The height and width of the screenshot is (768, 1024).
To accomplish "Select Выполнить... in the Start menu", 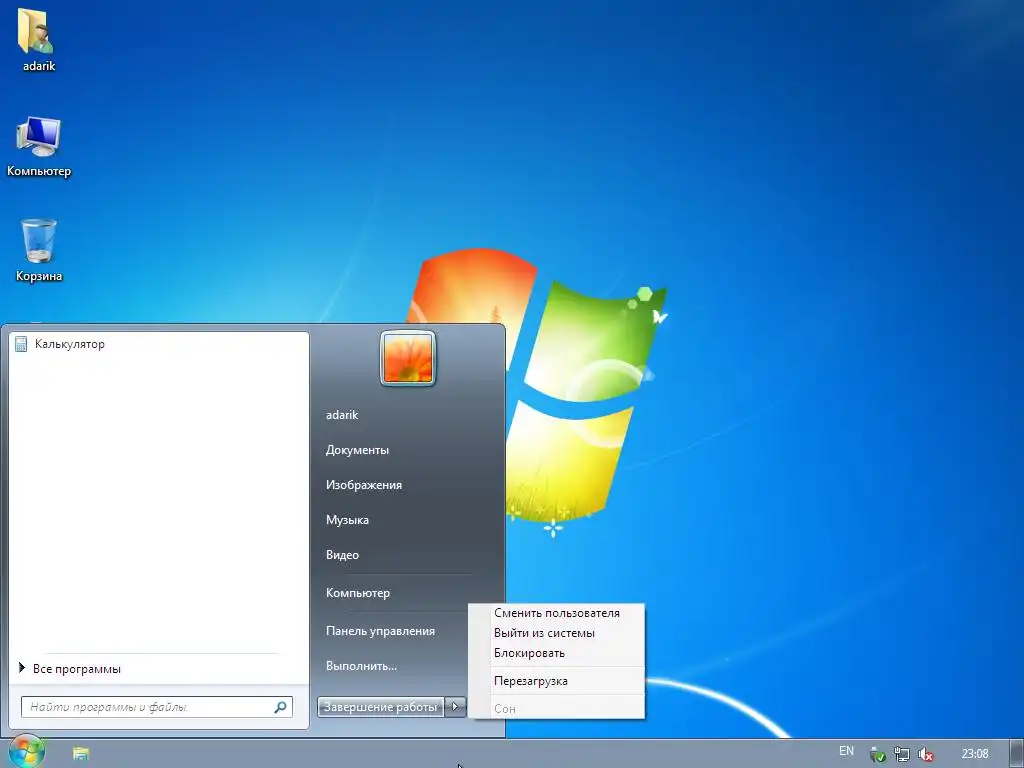I will [x=361, y=666].
